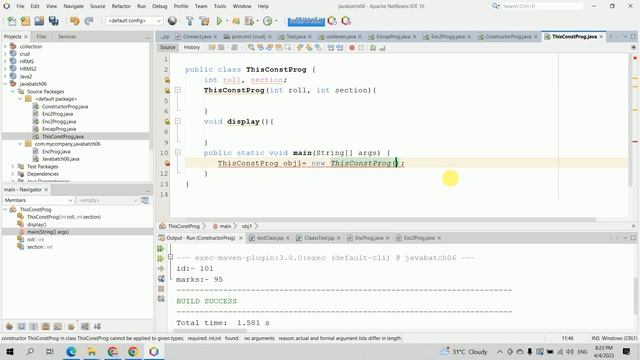Open the Tools menu

click(x=220, y=6)
